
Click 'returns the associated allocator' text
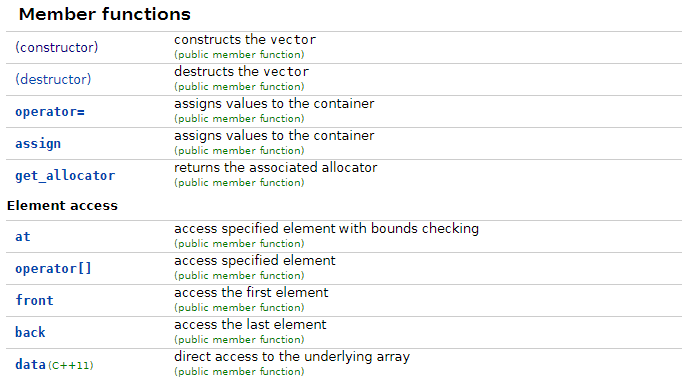tap(275, 168)
